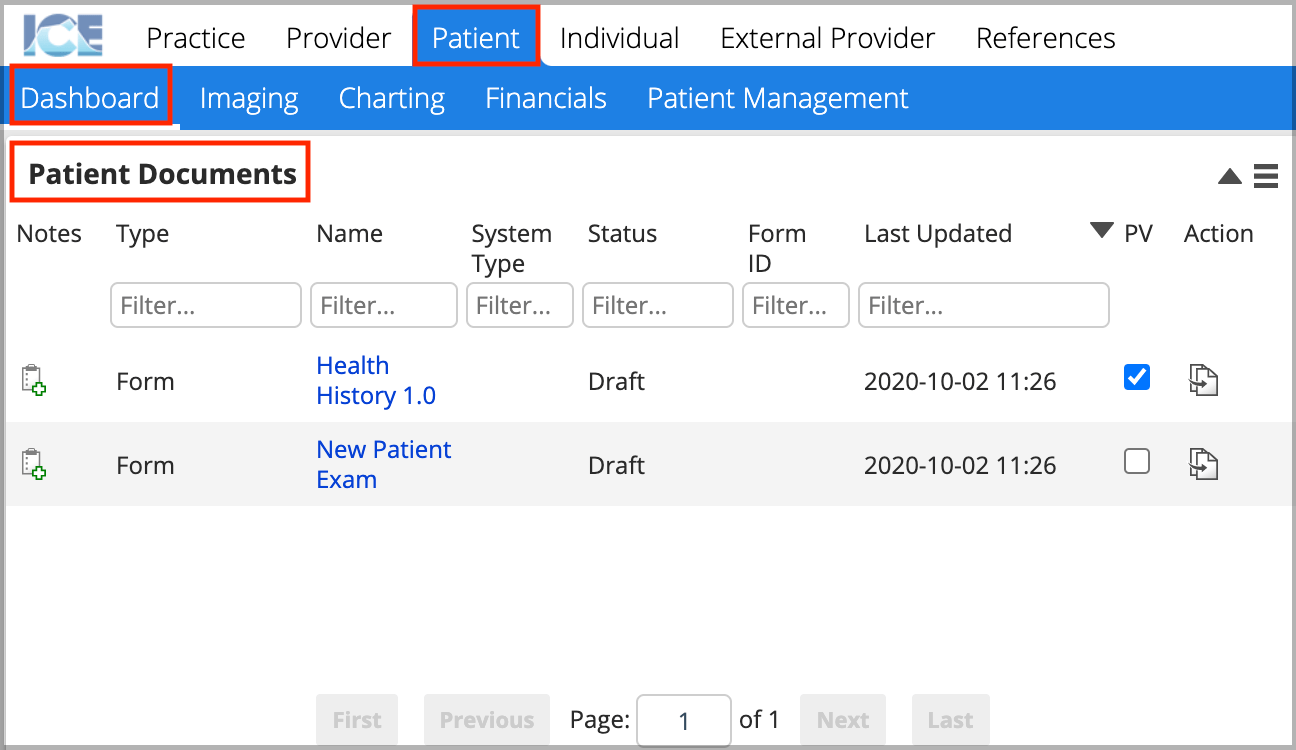This screenshot has height=750, width=1296.
Task: Click the System Type column header
Action: 511,248
